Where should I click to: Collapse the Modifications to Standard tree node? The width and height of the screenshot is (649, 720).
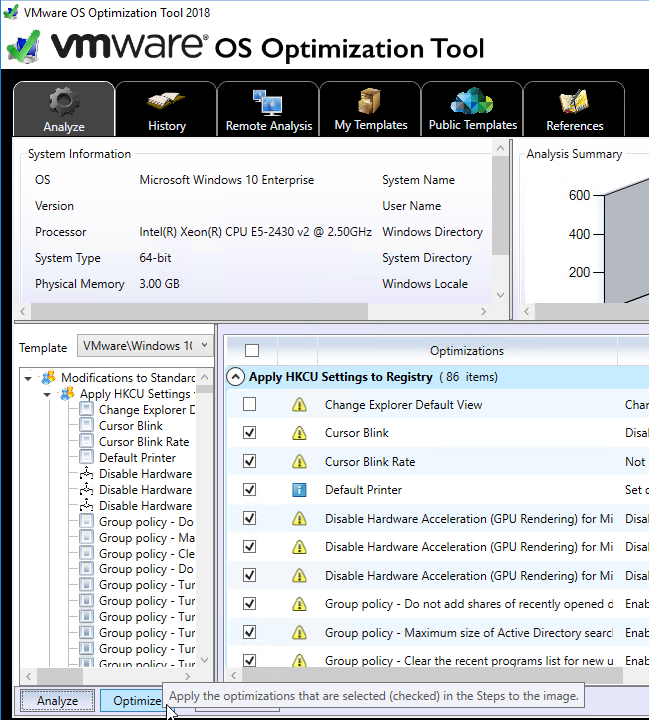[28, 378]
